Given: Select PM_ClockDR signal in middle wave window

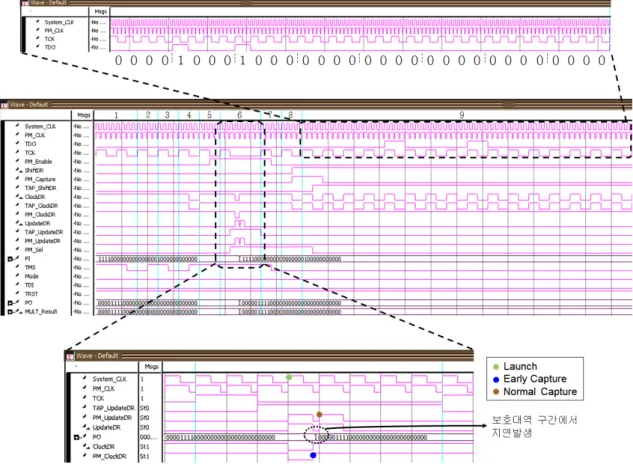Looking at the screenshot, I should (x=40, y=215).
